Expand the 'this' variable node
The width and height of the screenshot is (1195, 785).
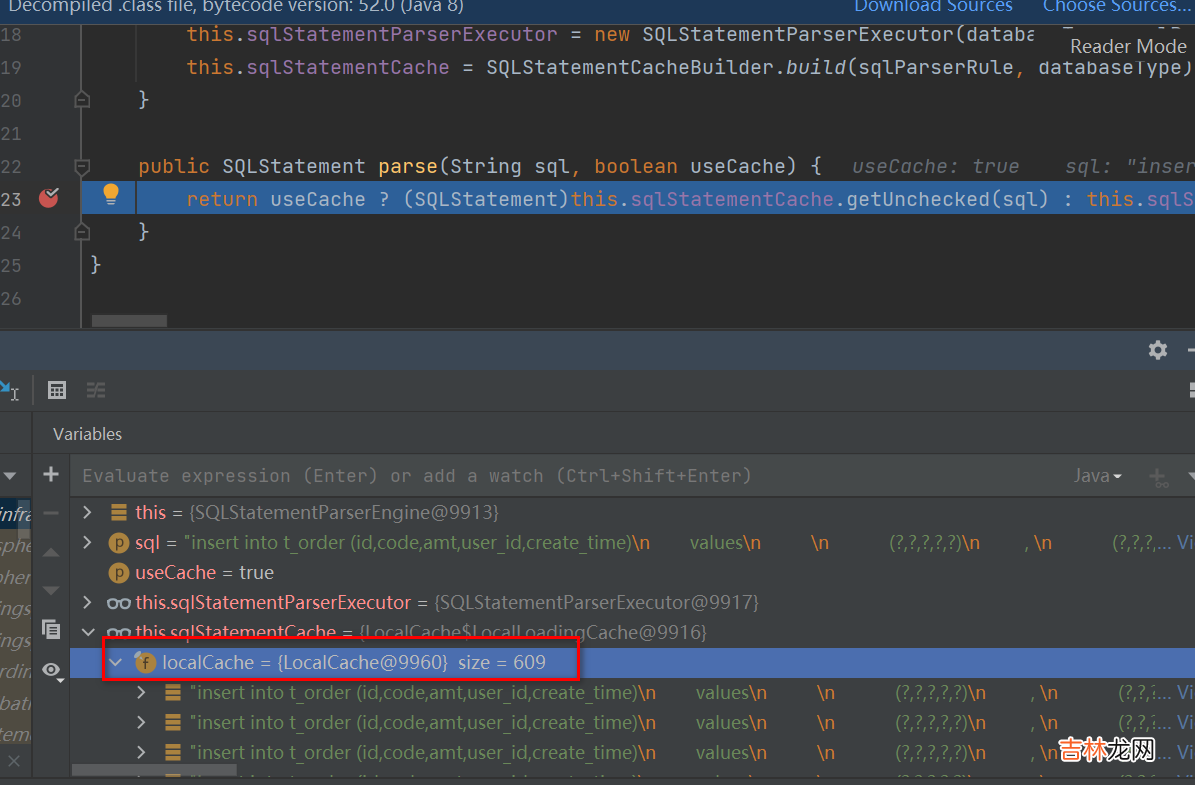pyautogui.click(x=88, y=512)
